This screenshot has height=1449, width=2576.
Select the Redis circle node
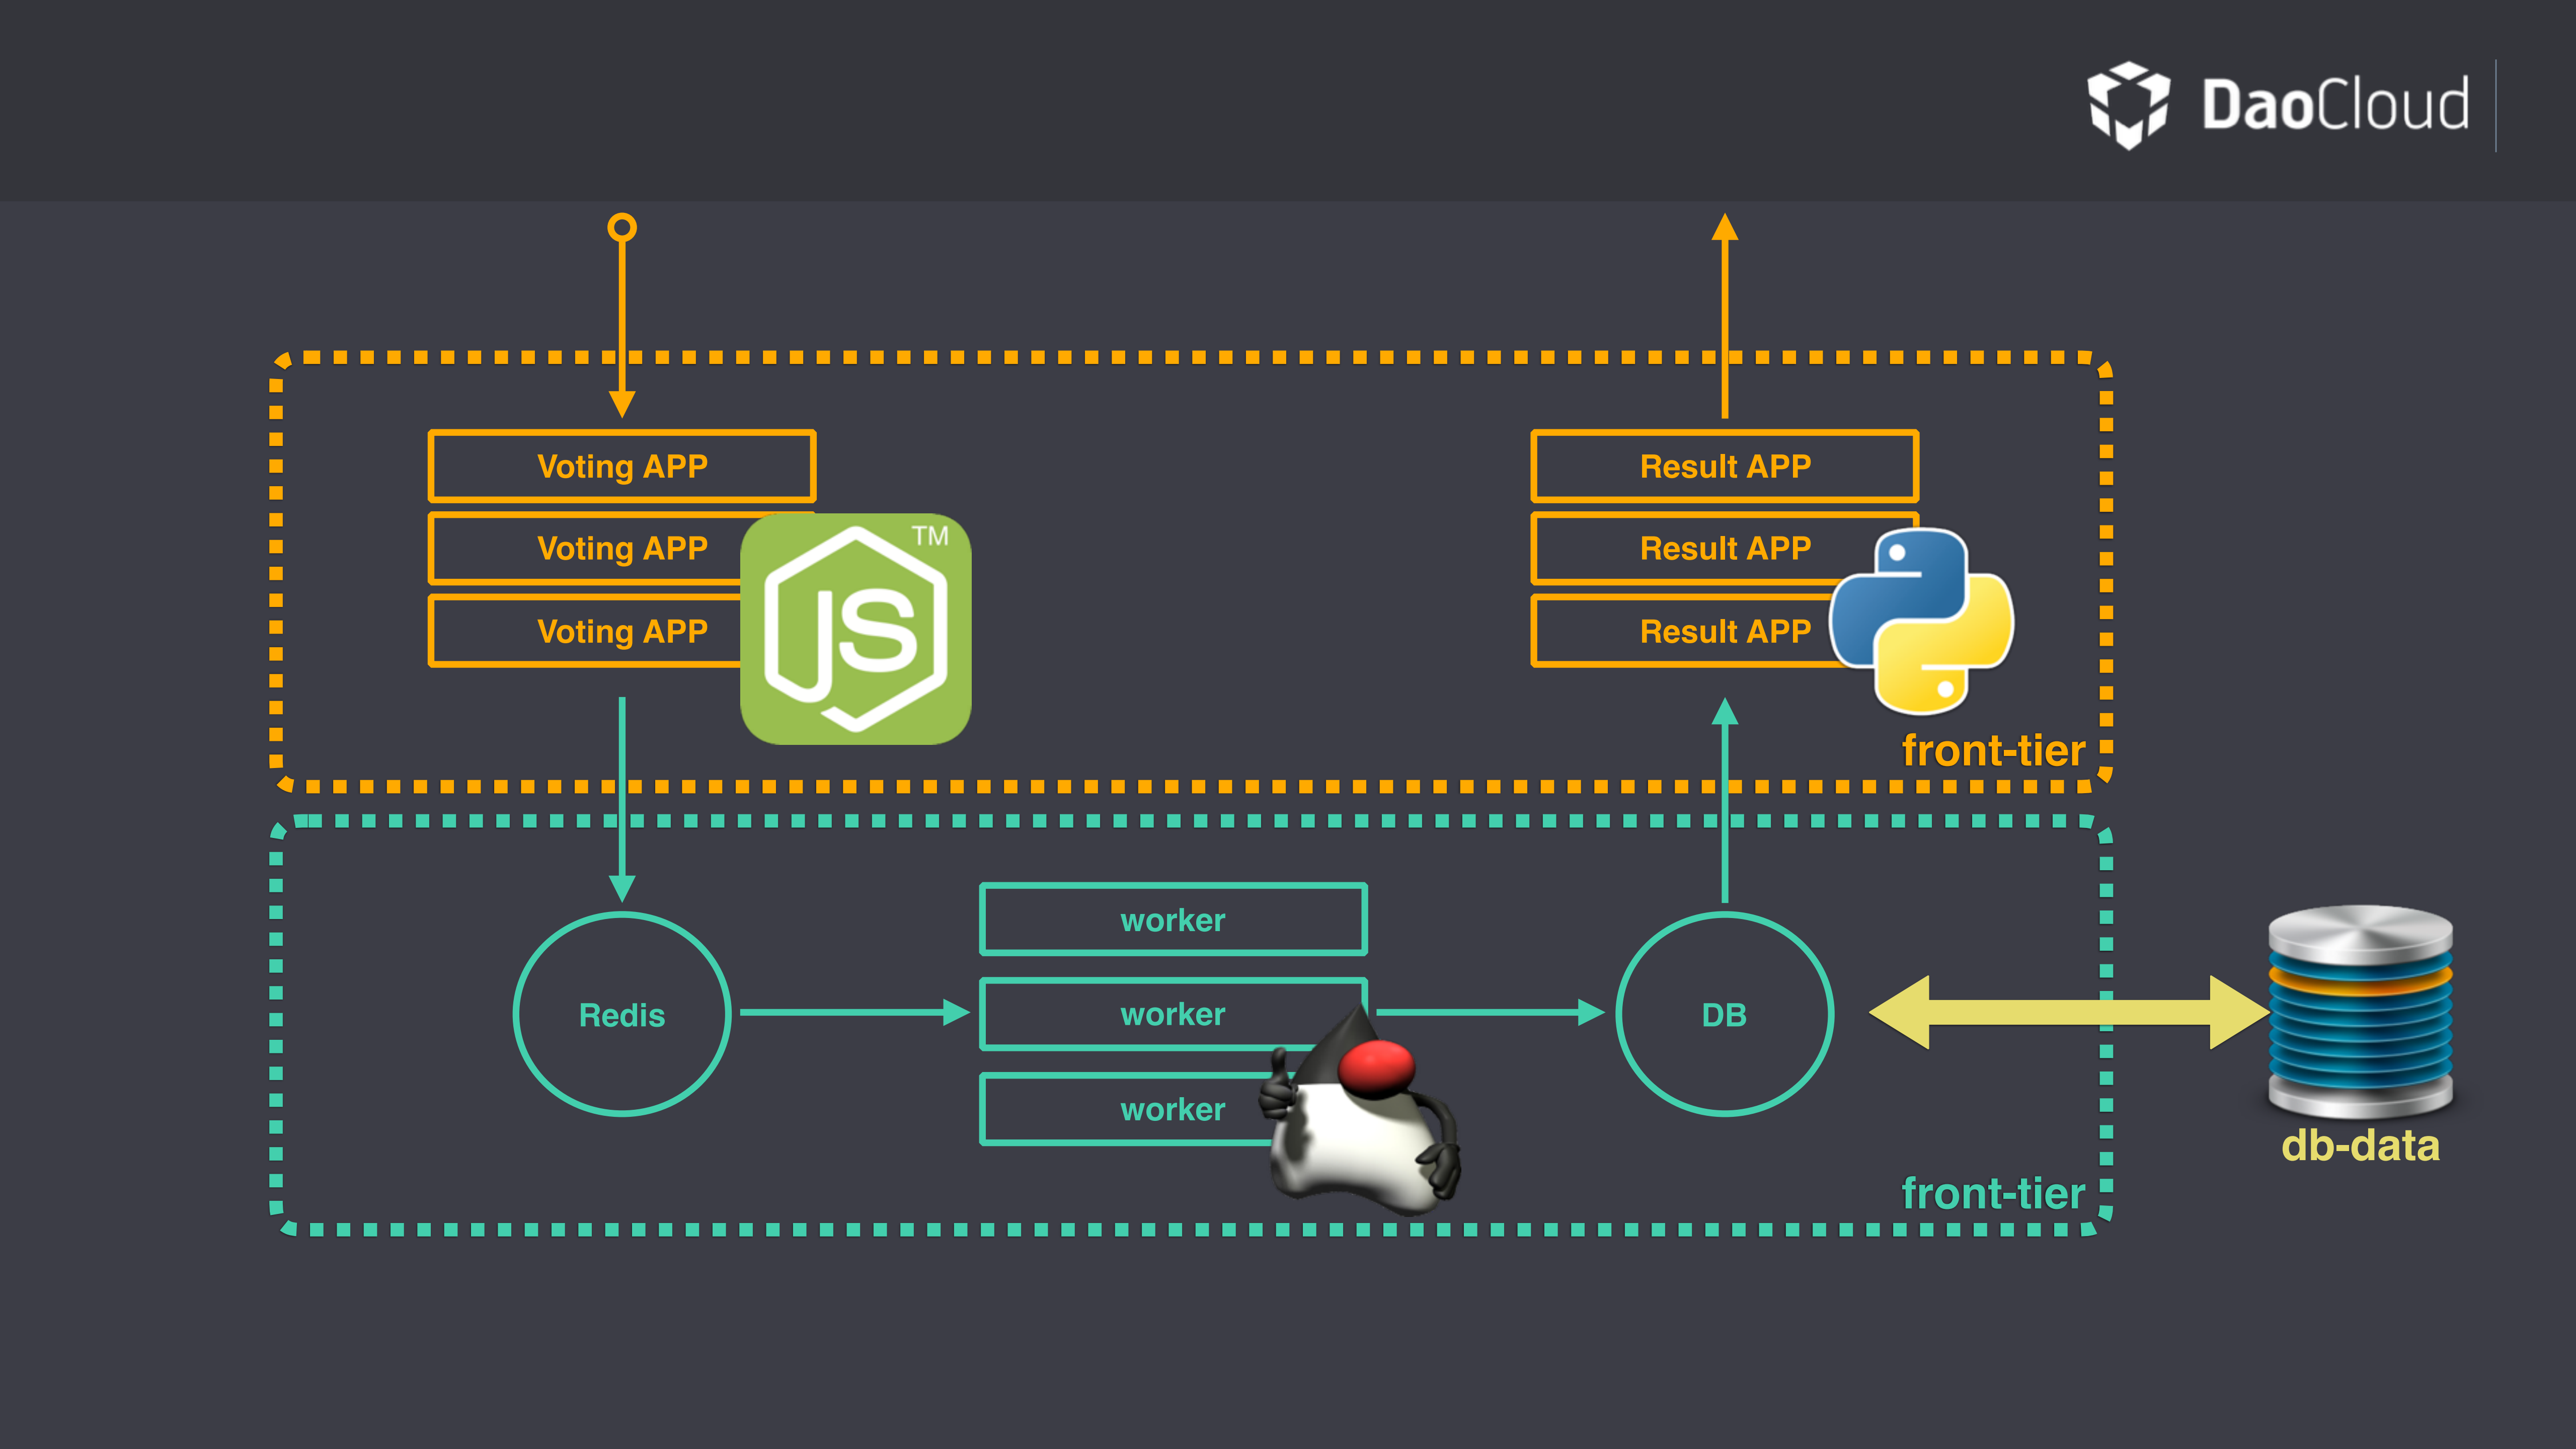click(x=622, y=1014)
